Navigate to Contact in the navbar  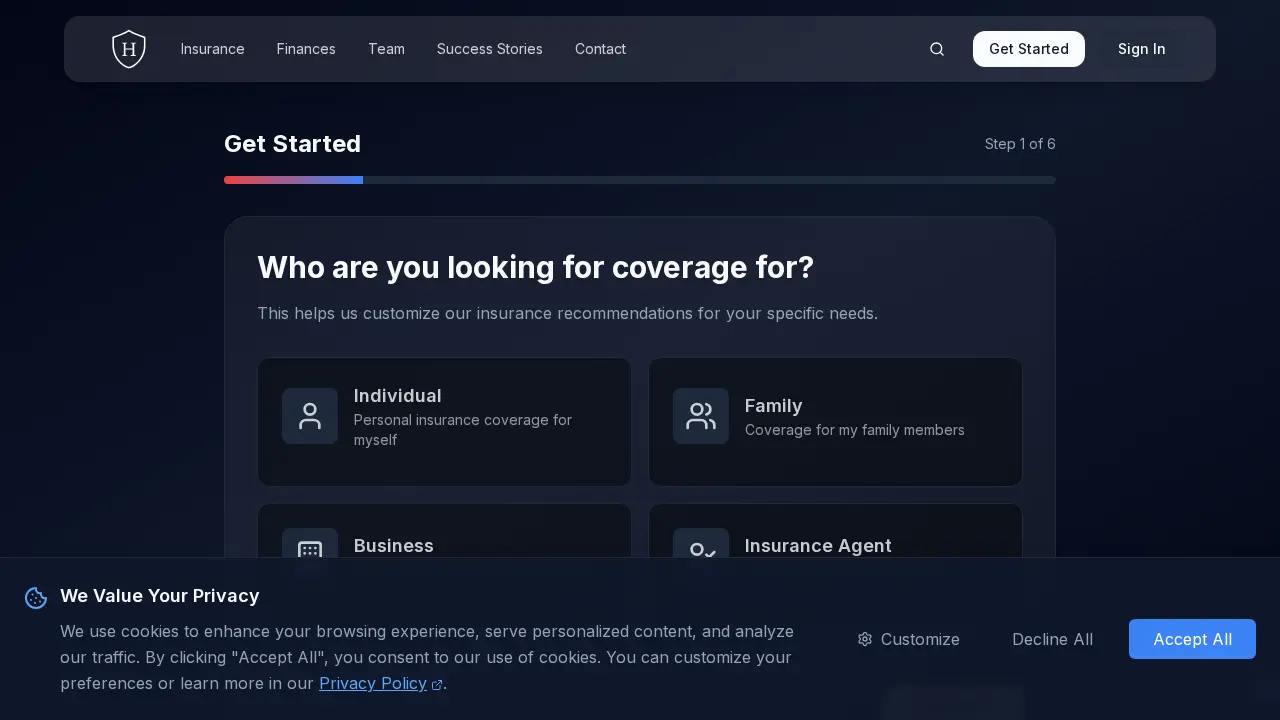[x=600, y=49]
